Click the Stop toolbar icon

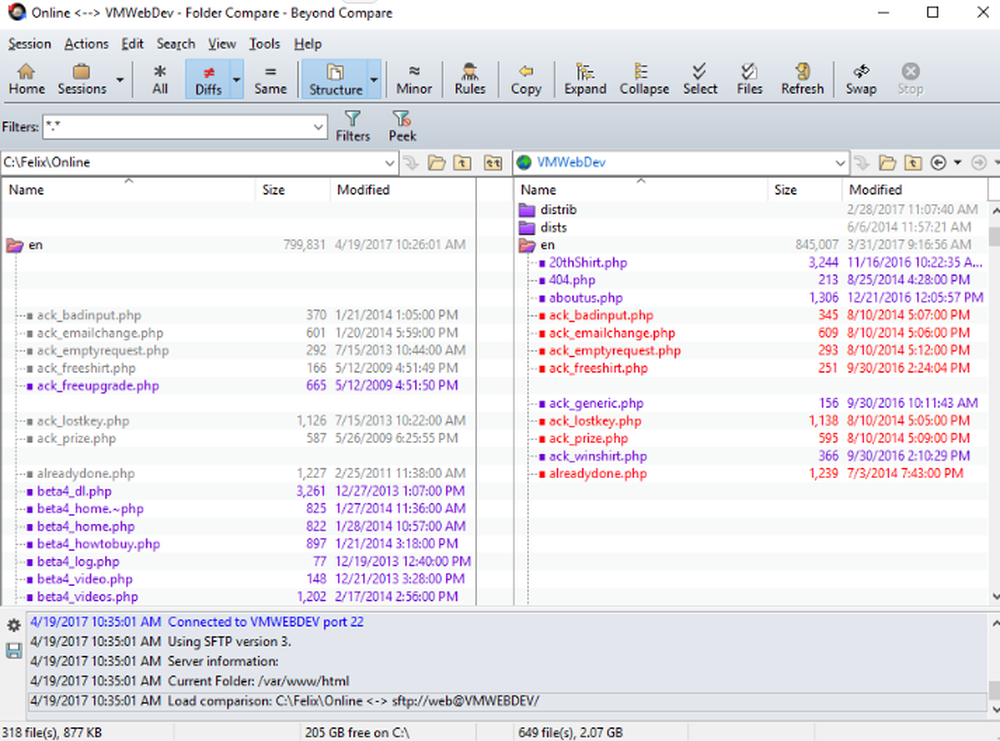point(910,79)
